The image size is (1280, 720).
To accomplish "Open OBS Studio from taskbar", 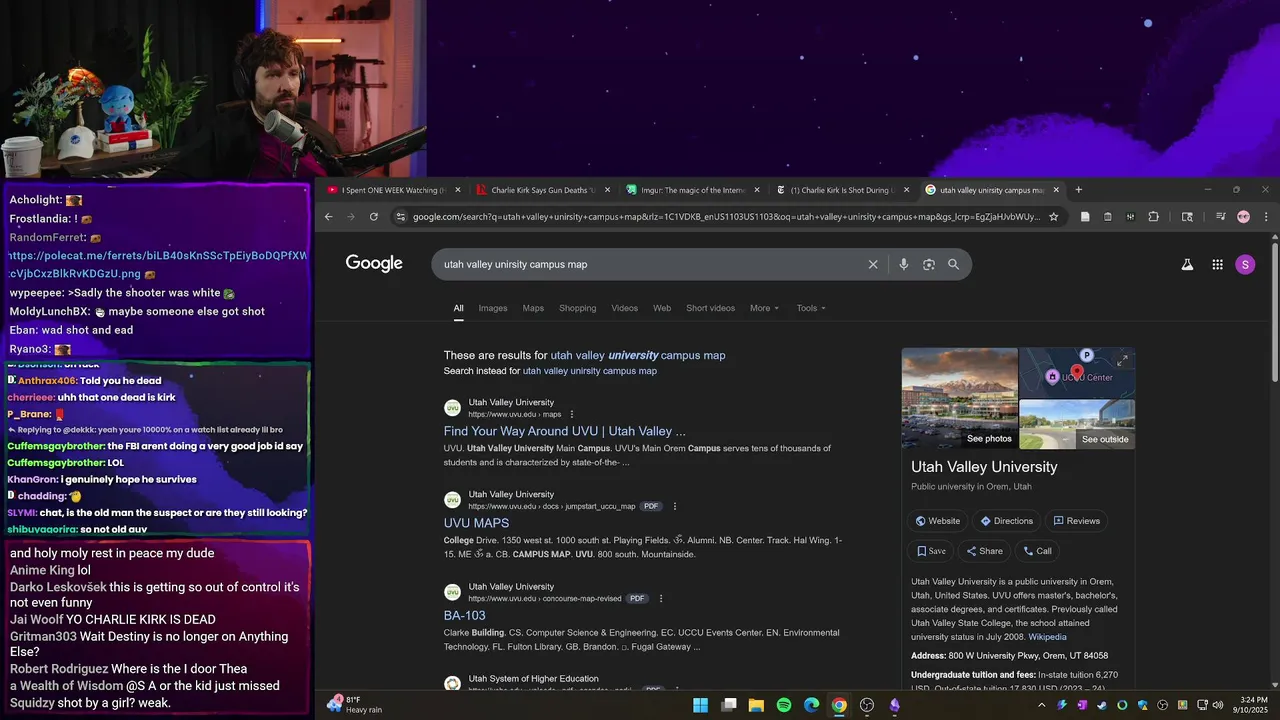I will [867, 705].
